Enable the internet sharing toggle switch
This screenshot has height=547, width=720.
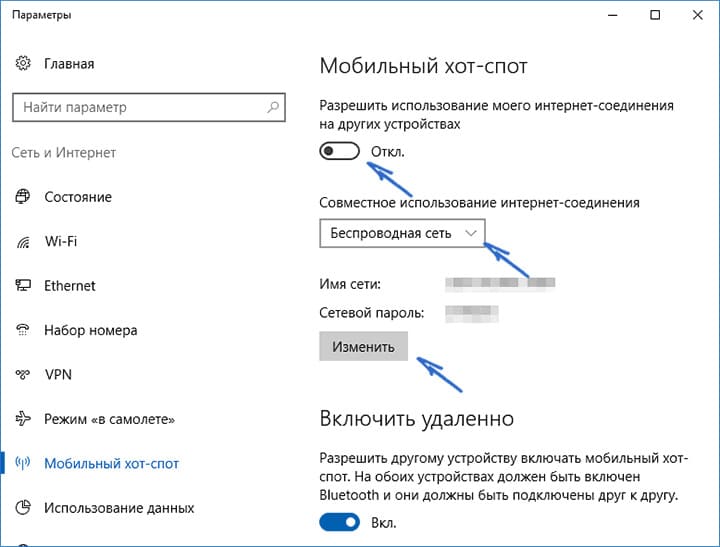(x=339, y=151)
